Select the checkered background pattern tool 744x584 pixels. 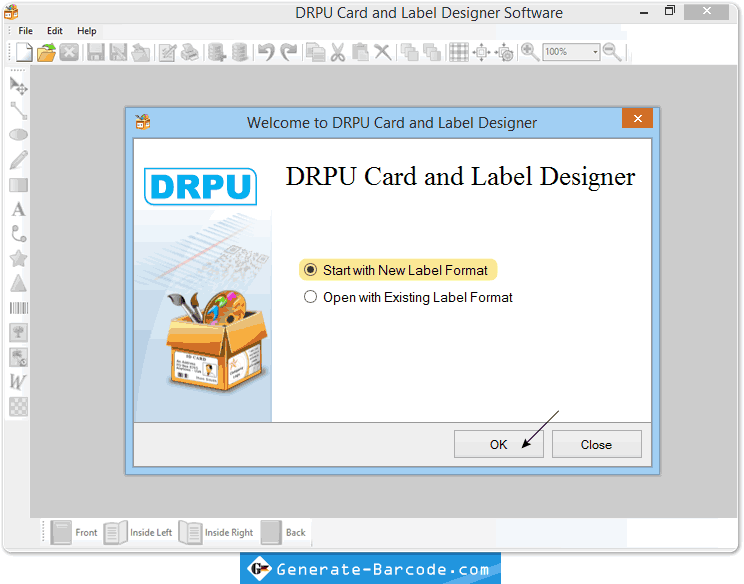click(19, 407)
